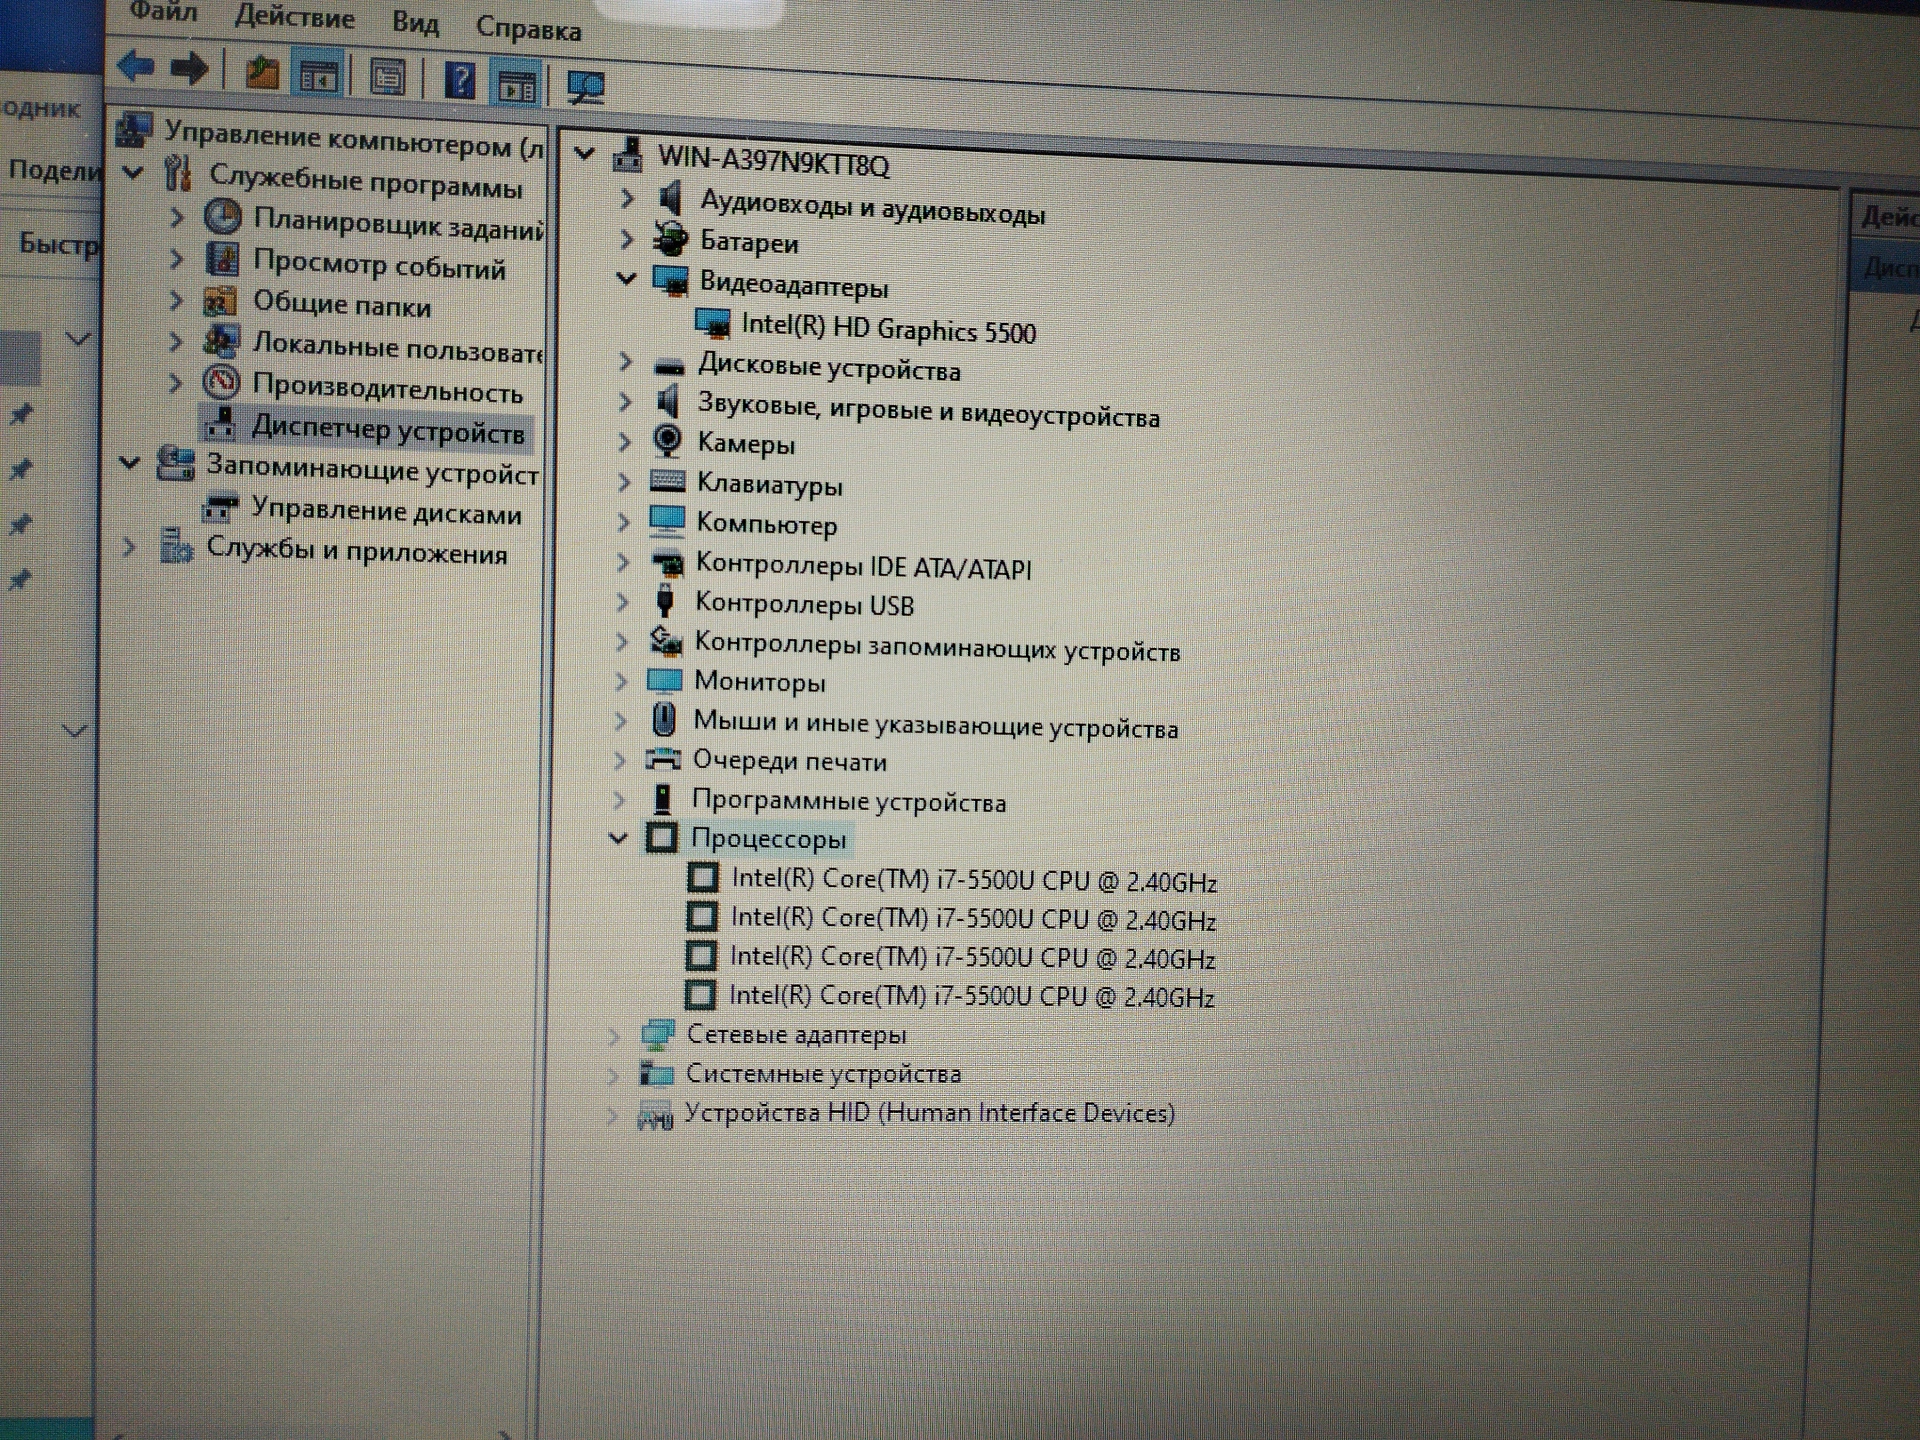Image resolution: width=1920 pixels, height=1440 pixels.
Task: Collapse the Видеоадаптеры category
Action: 626,278
